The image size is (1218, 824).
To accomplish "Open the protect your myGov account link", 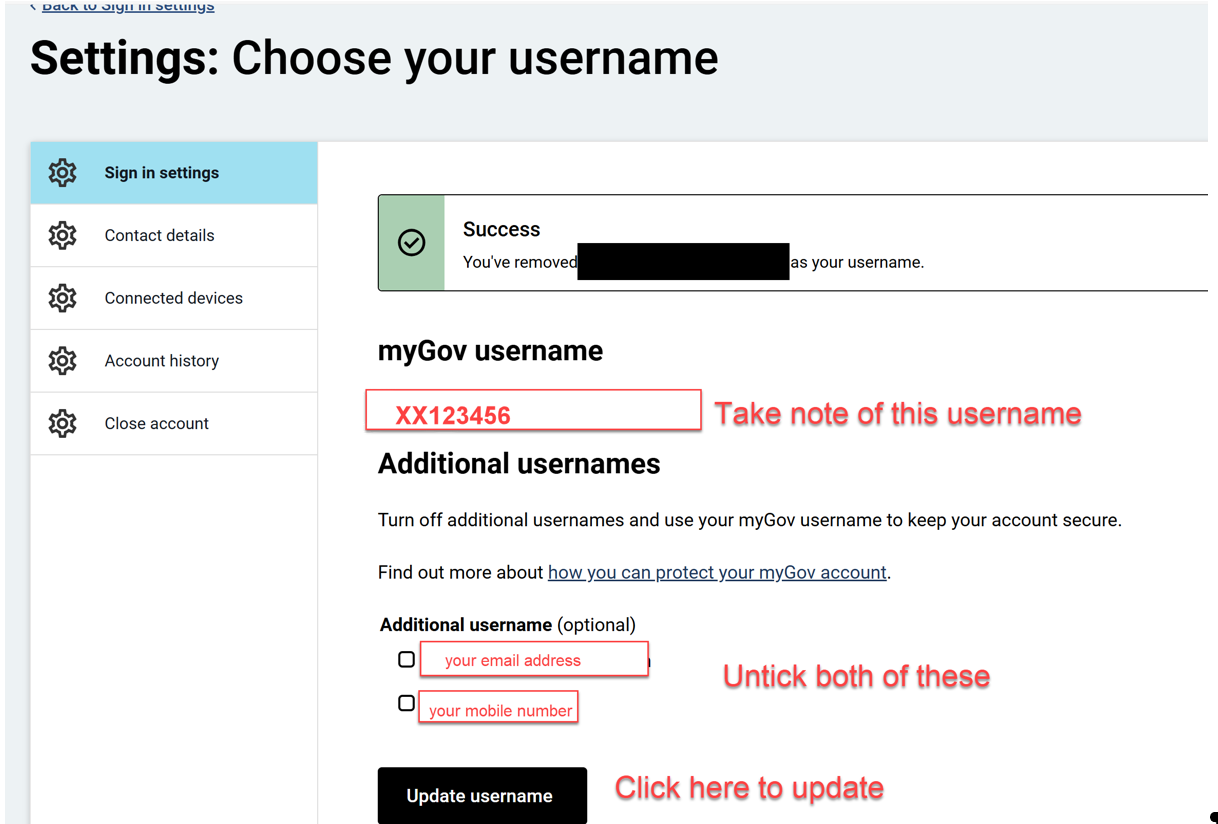I will pyautogui.click(x=716, y=573).
